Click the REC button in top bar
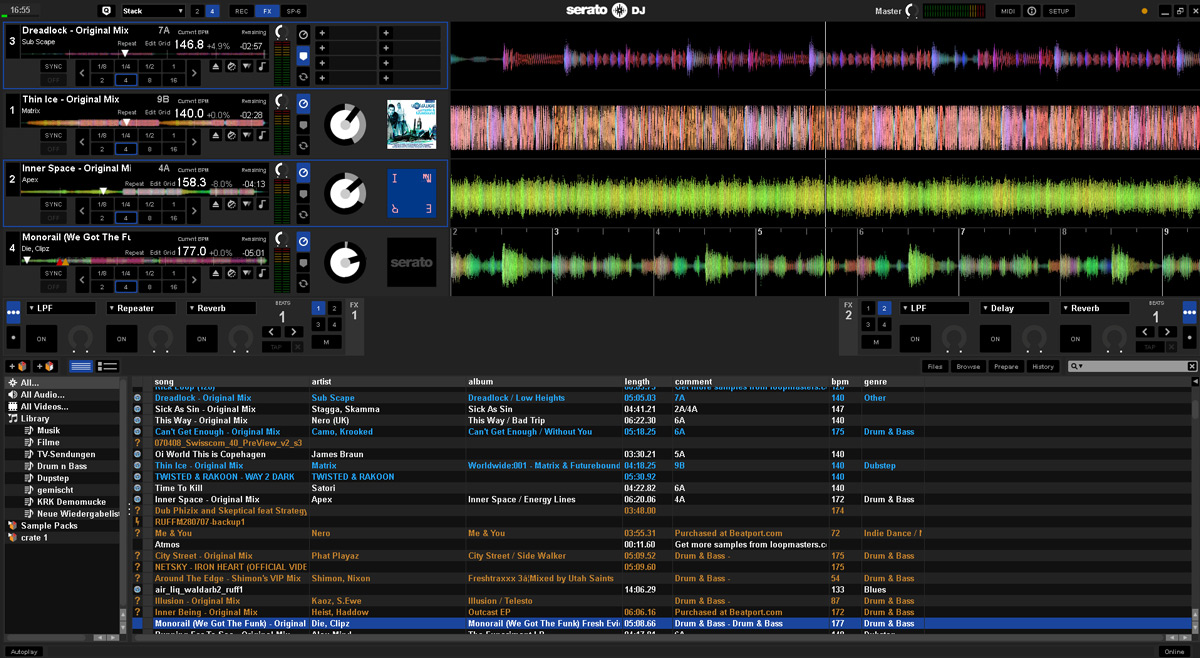The image size is (1200, 658). click(240, 11)
